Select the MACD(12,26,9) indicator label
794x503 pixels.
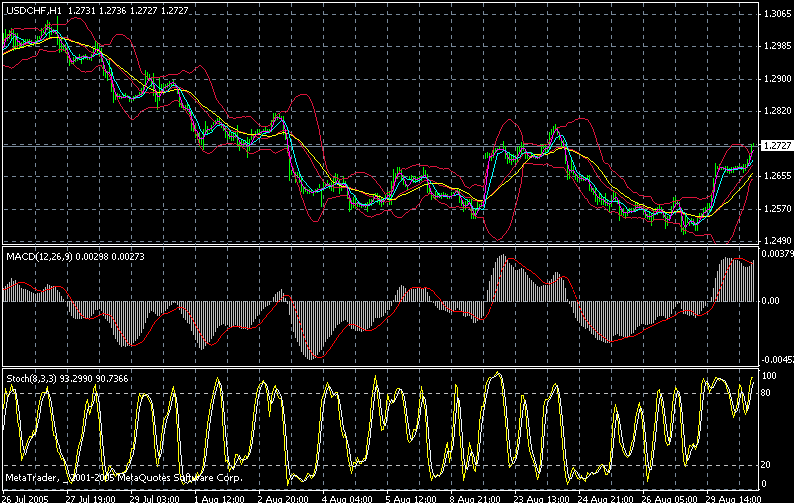(40, 257)
